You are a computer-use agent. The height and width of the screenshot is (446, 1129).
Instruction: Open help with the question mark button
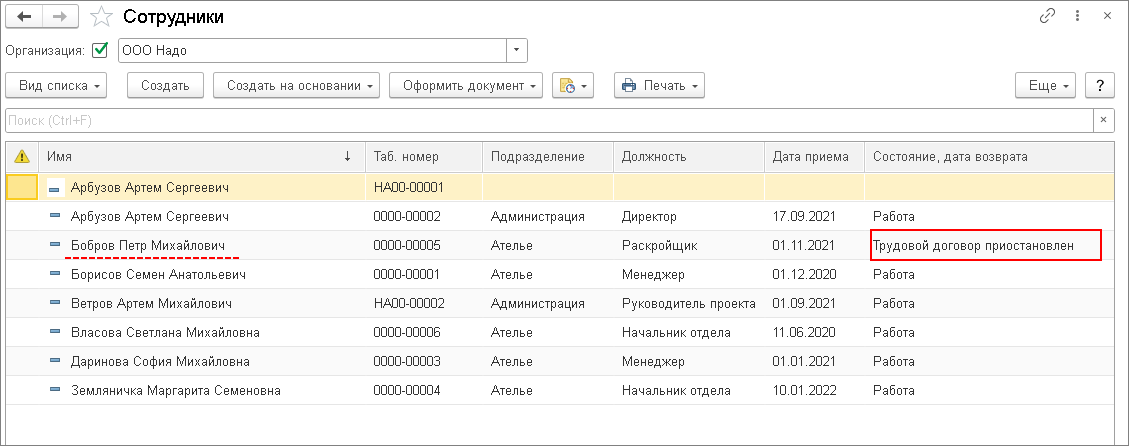point(1100,86)
